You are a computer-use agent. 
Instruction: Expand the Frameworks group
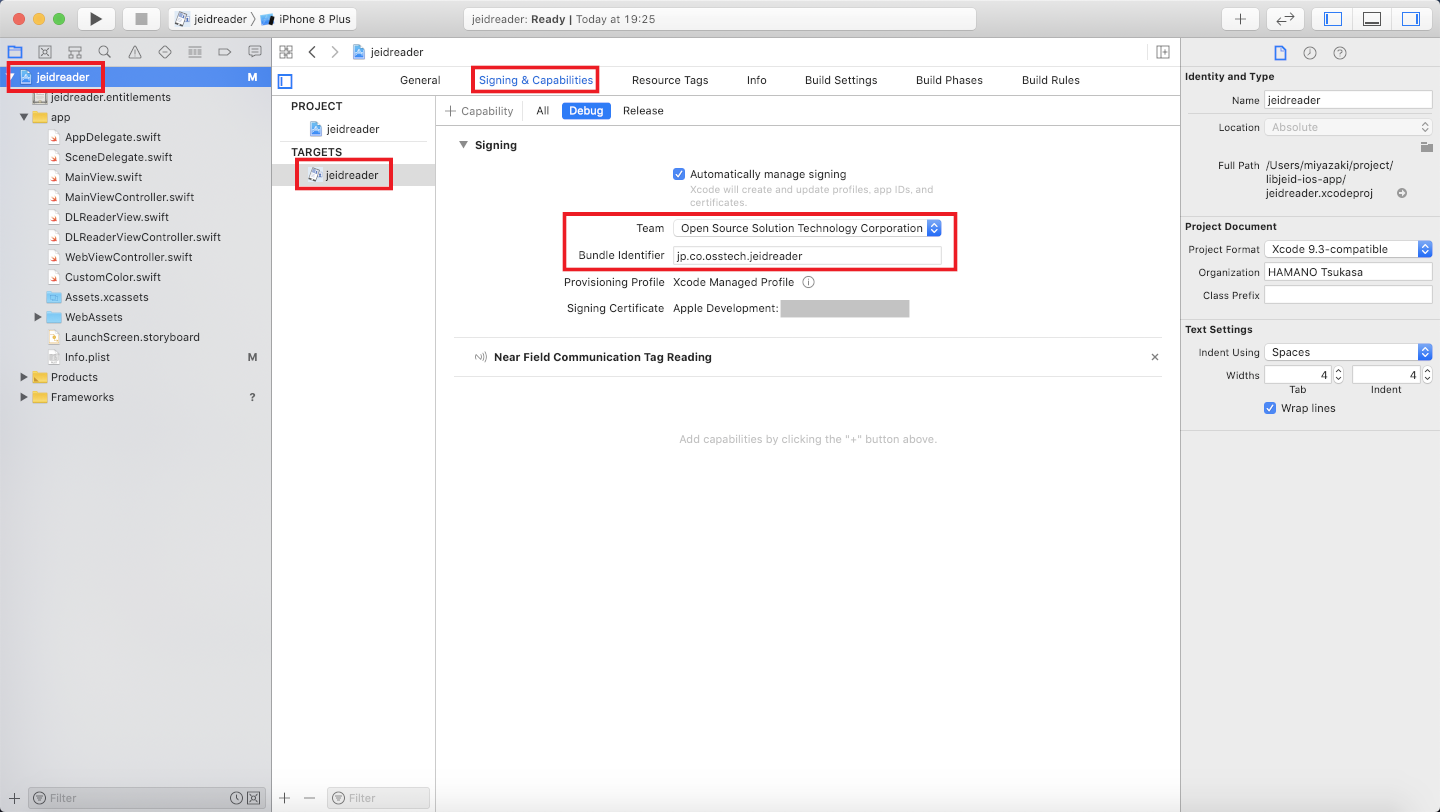click(24, 397)
